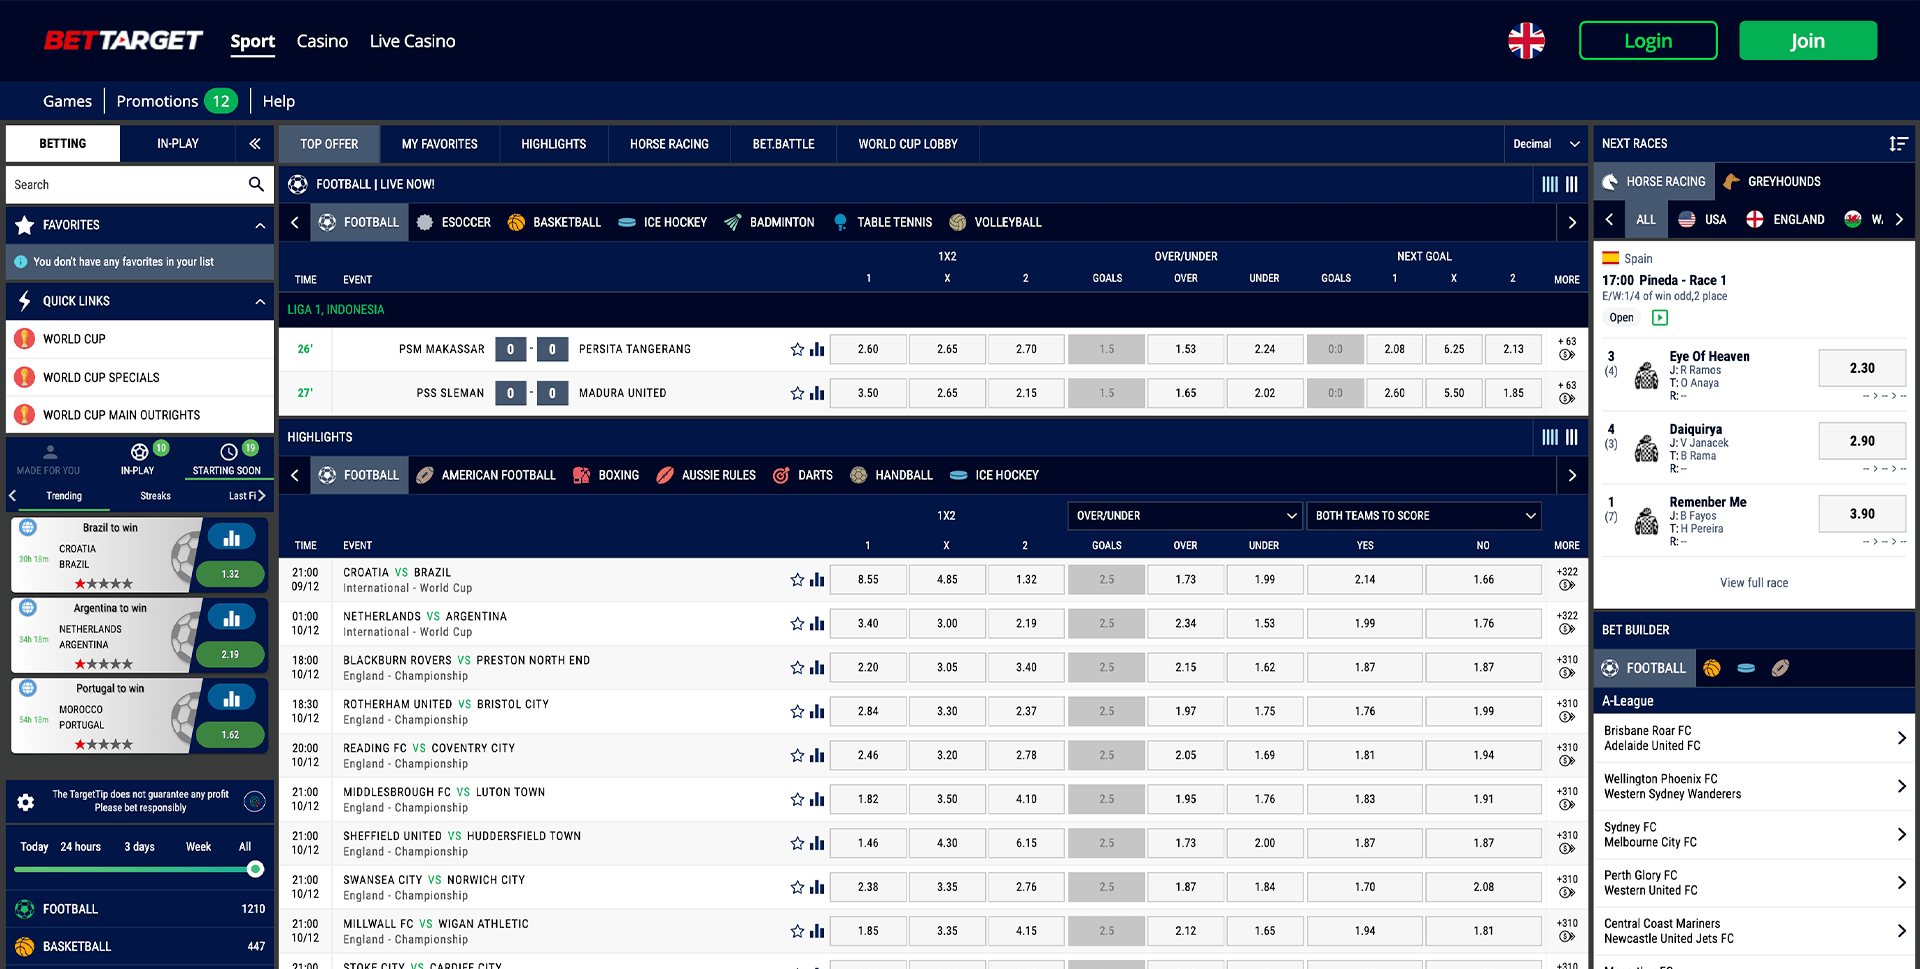
Task: Star the Croatia vs Brazil match
Action: pyautogui.click(x=797, y=580)
